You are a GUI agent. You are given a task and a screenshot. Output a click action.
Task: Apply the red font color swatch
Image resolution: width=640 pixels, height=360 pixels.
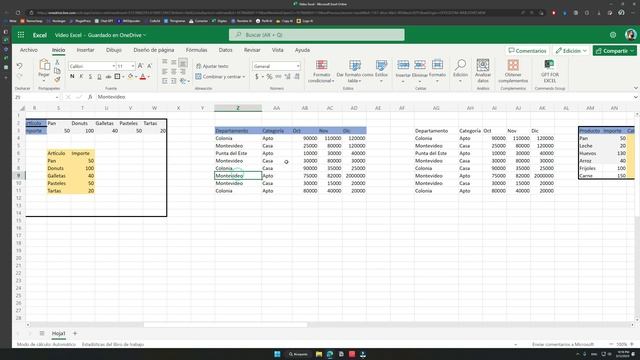pos(143,76)
